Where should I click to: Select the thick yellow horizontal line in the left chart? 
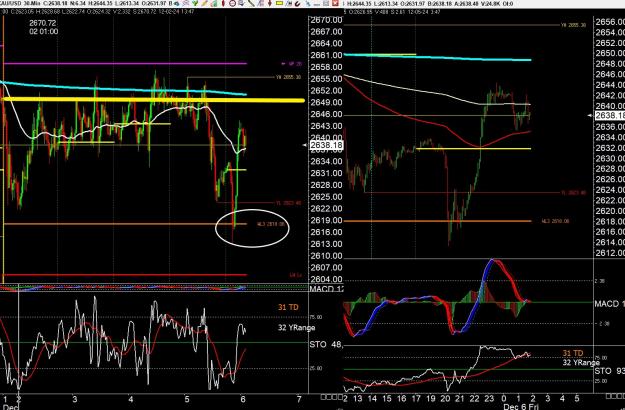[153, 100]
